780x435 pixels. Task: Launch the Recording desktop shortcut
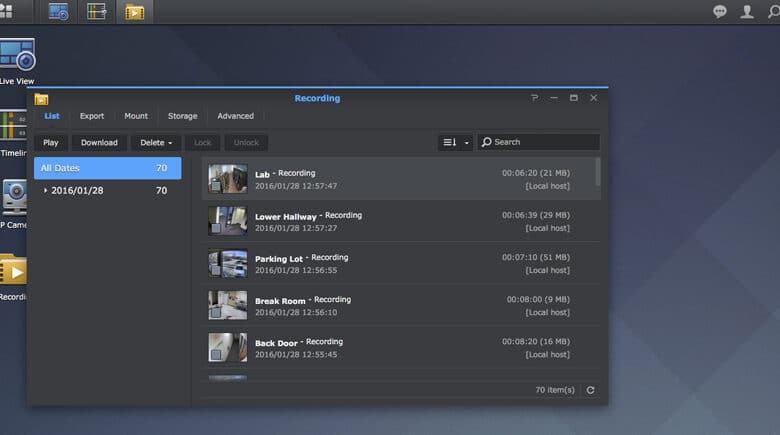[x=13, y=277]
